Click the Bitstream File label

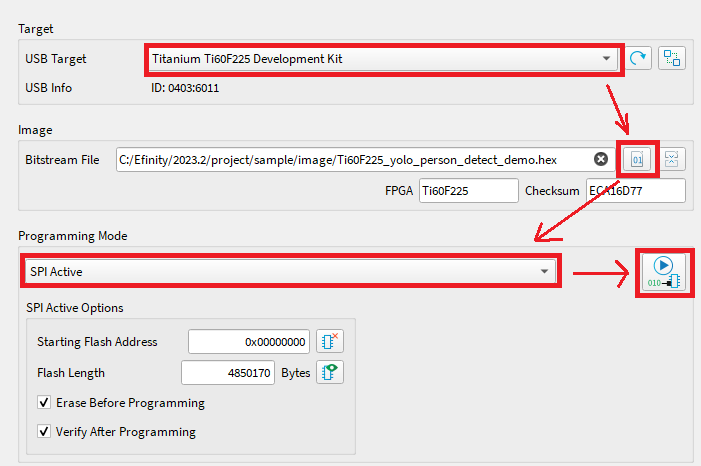[x=62, y=160]
